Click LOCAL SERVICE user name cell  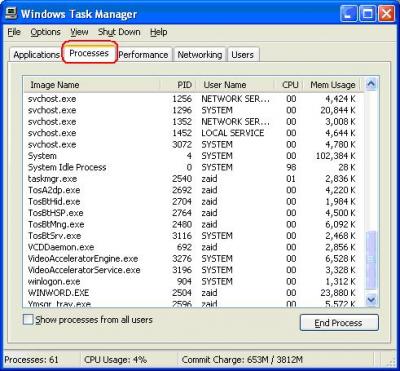coord(233,133)
